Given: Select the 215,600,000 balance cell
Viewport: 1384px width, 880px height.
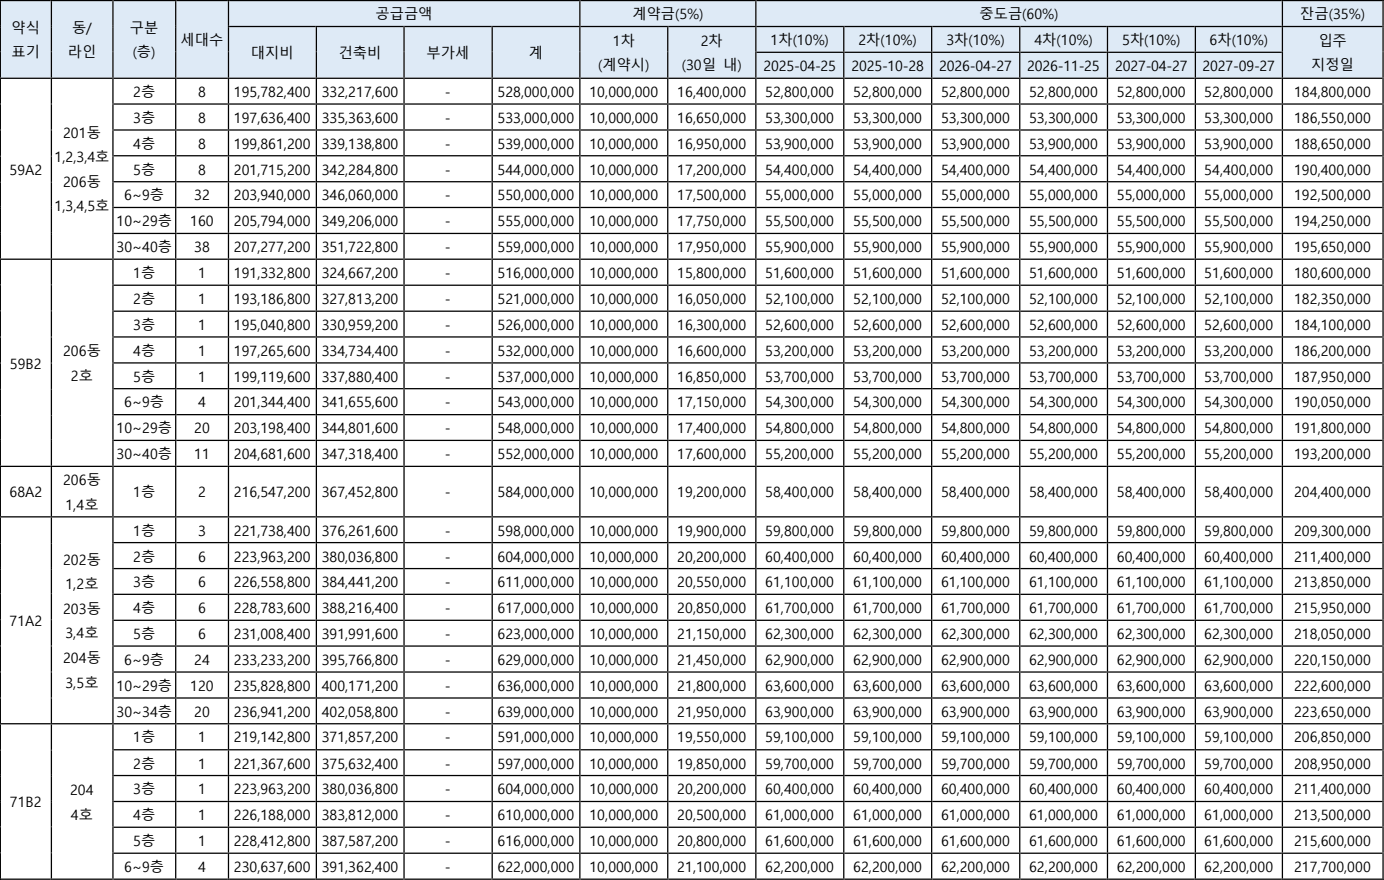Looking at the screenshot, I should click(1332, 839).
